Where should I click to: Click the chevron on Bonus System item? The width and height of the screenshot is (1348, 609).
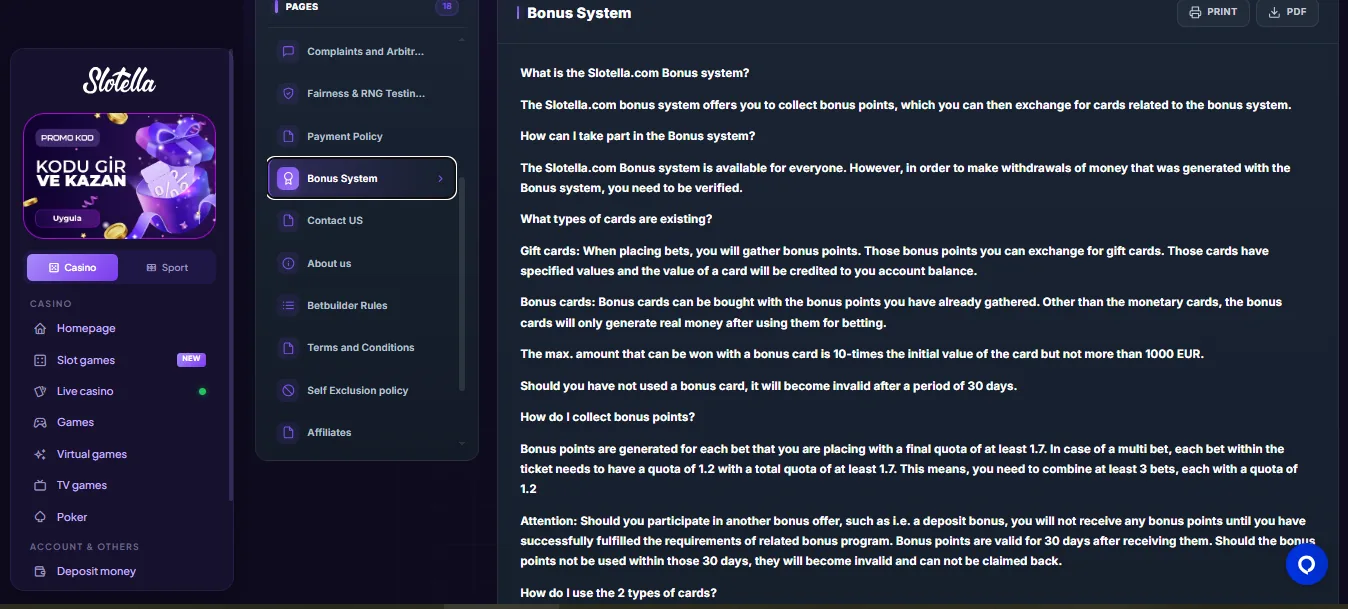point(440,179)
